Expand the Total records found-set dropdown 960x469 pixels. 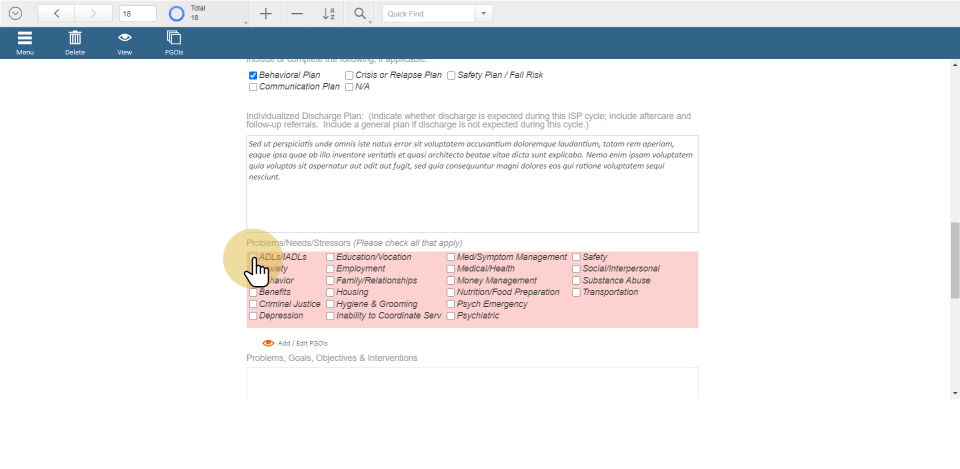(x=246, y=22)
